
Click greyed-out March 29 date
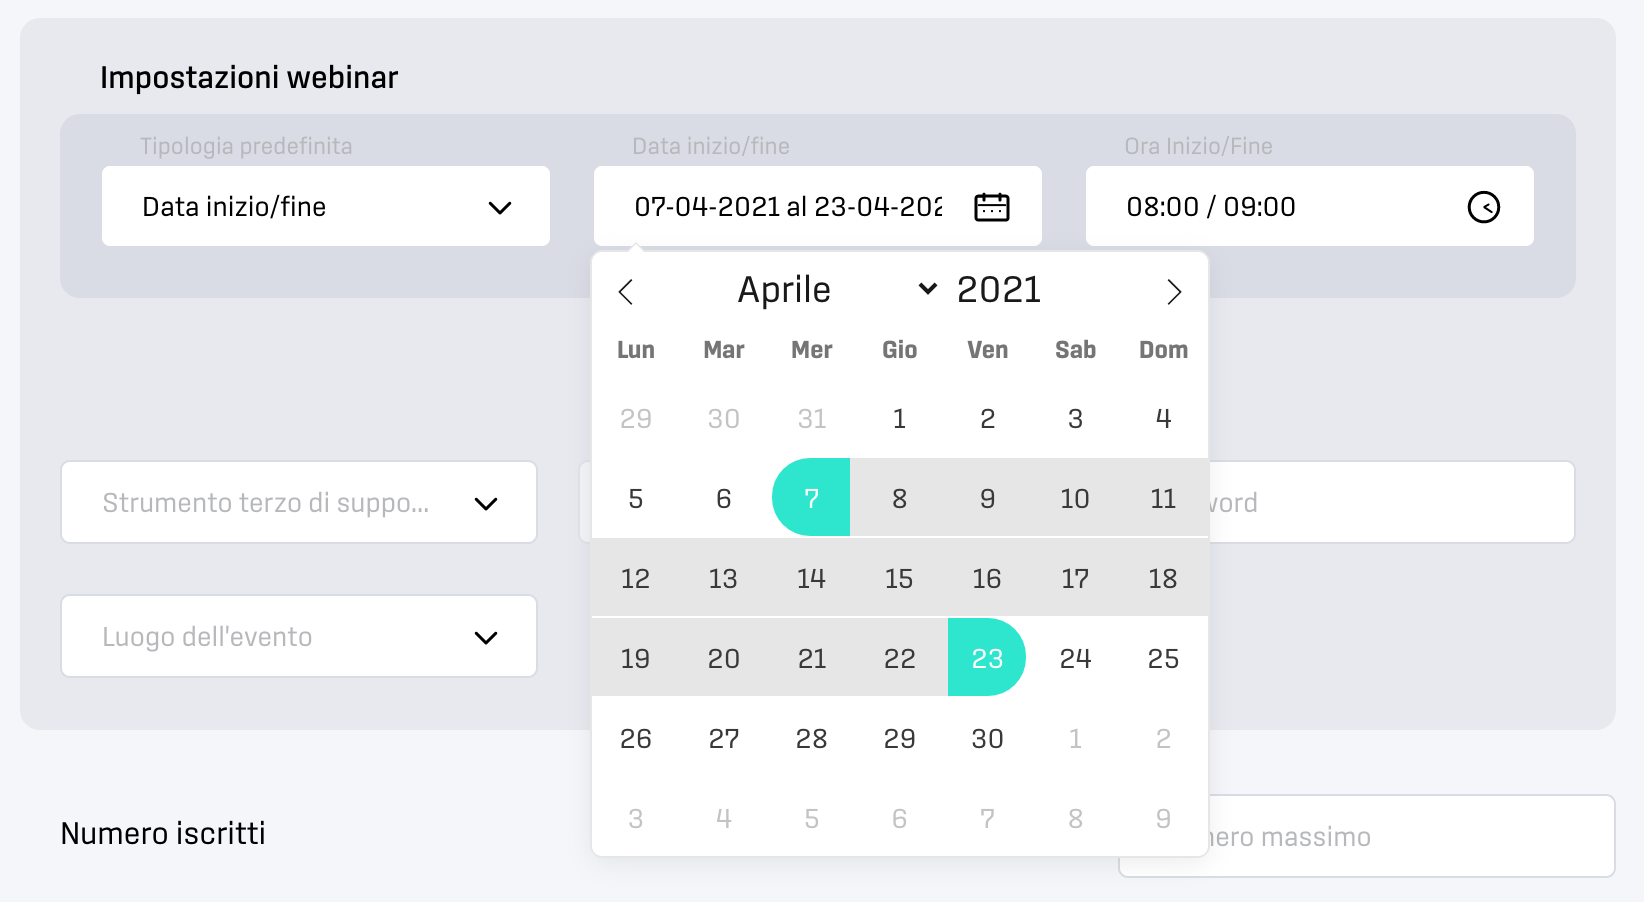pos(636,418)
